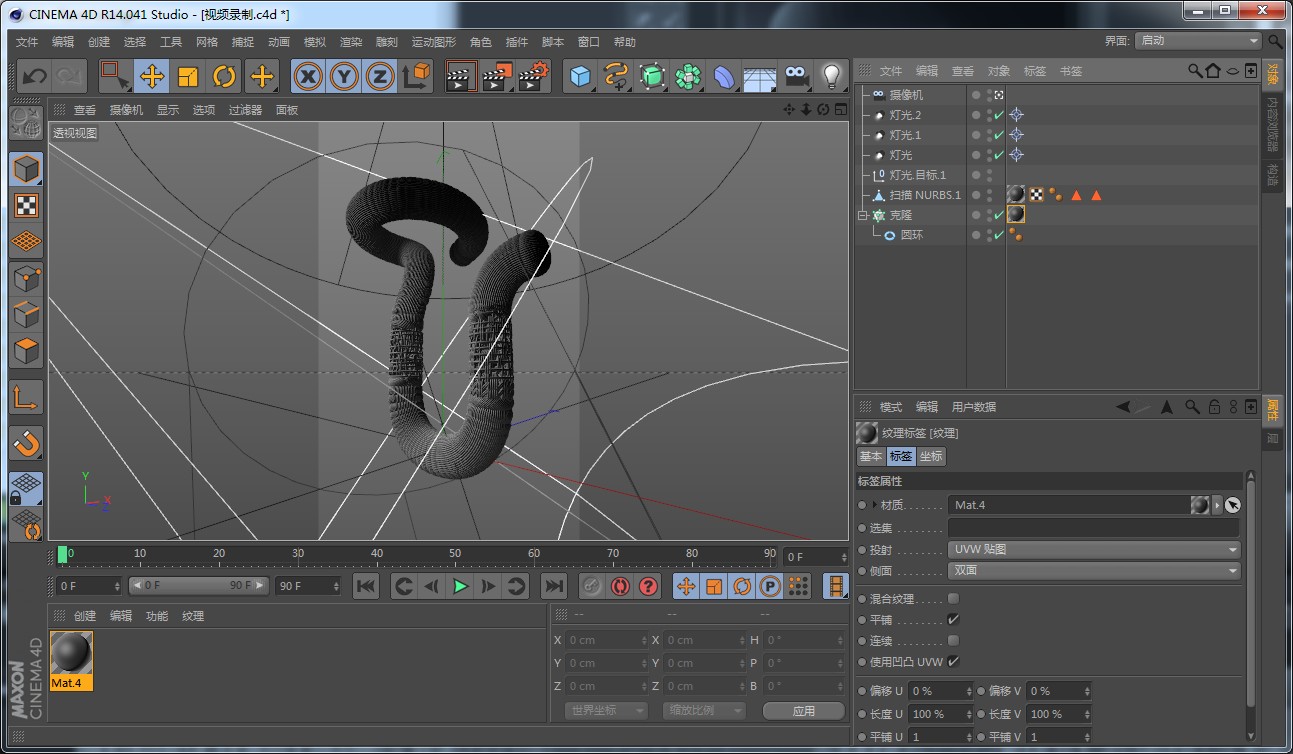Switch to texture mode
Image resolution: width=1293 pixels, height=754 pixels.
(27, 205)
